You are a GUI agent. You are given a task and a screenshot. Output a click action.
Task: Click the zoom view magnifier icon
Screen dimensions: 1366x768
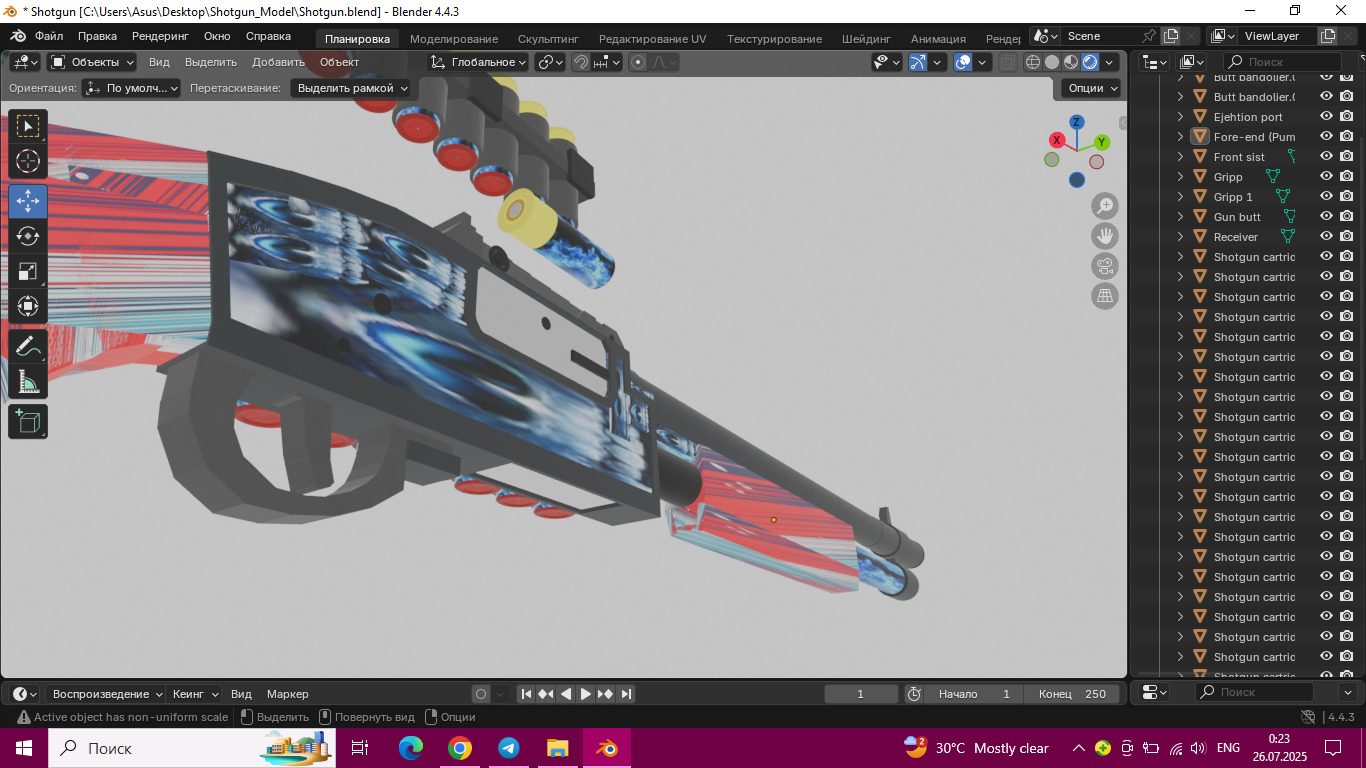[1105, 206]
